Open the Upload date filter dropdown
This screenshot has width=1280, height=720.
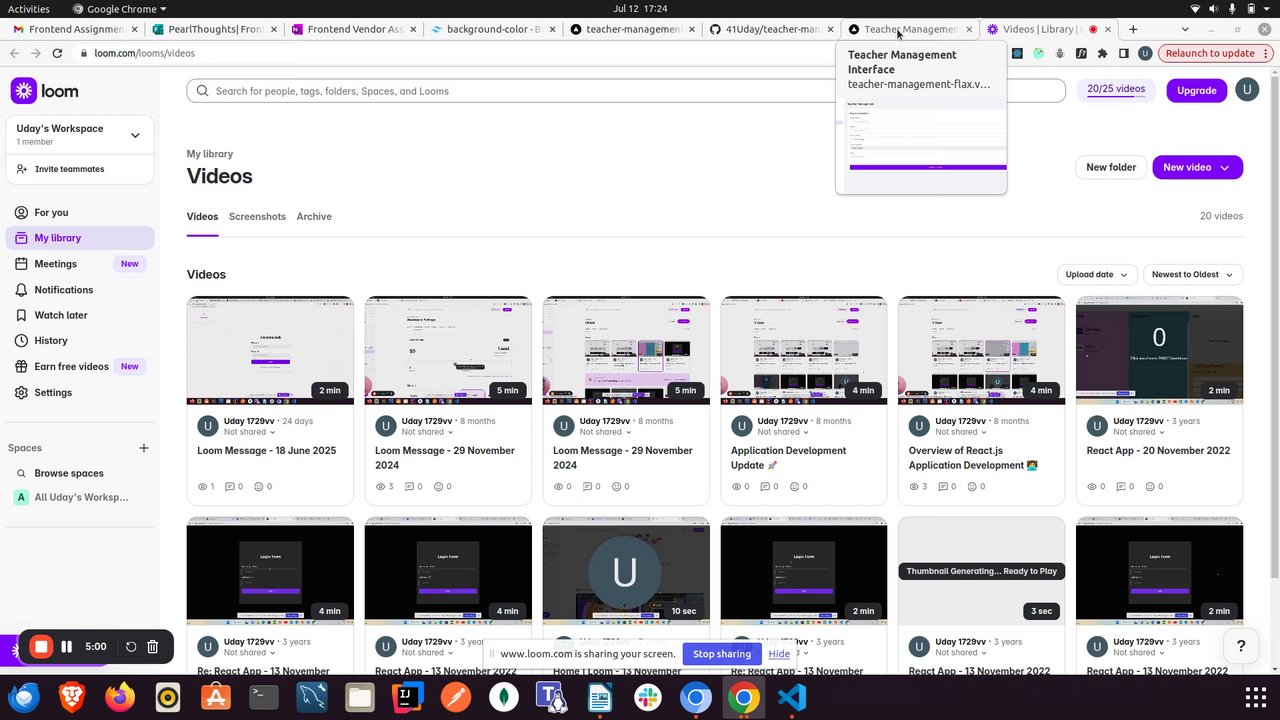[x=1097, y=274]
